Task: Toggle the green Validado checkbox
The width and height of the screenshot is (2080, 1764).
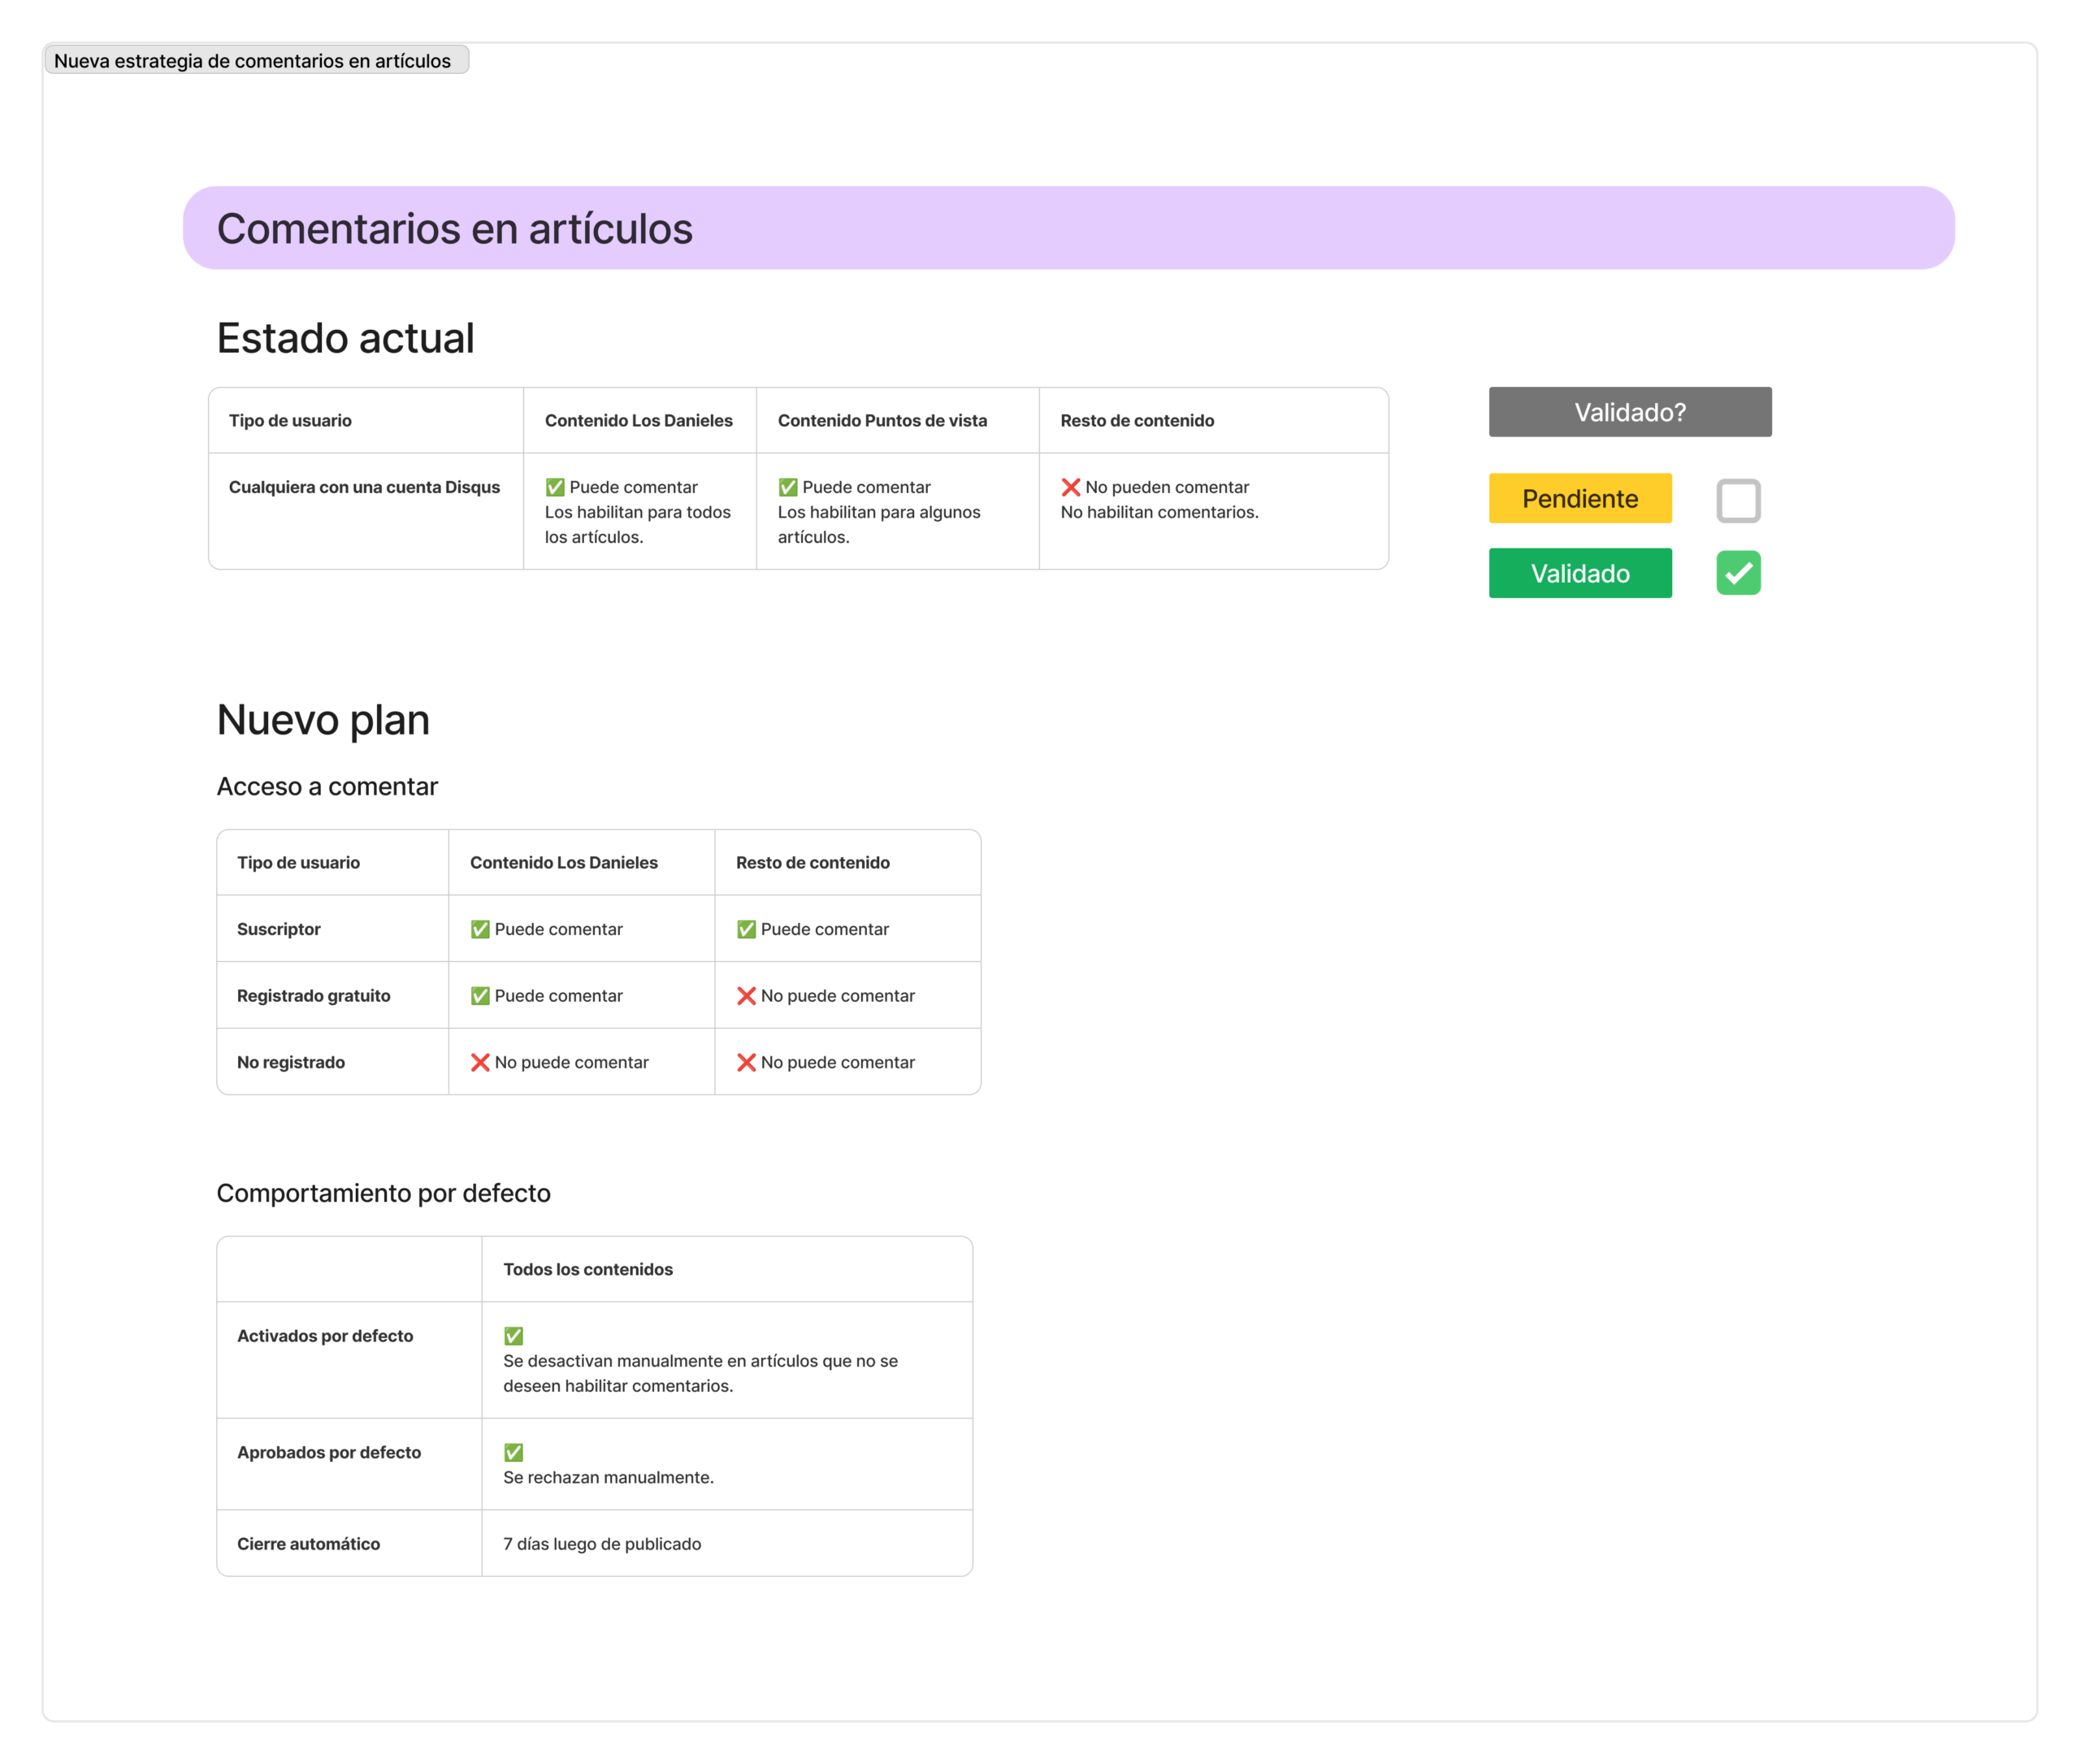Action: (x=1738, y=573)
